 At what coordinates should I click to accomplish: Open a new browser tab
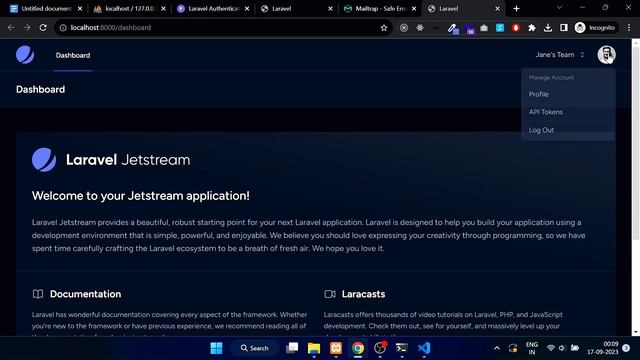(516, 9)
